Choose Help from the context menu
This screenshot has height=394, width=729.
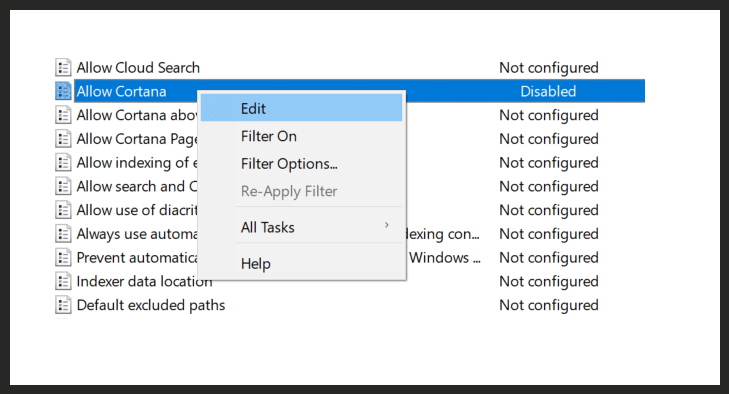coord(301,263)
